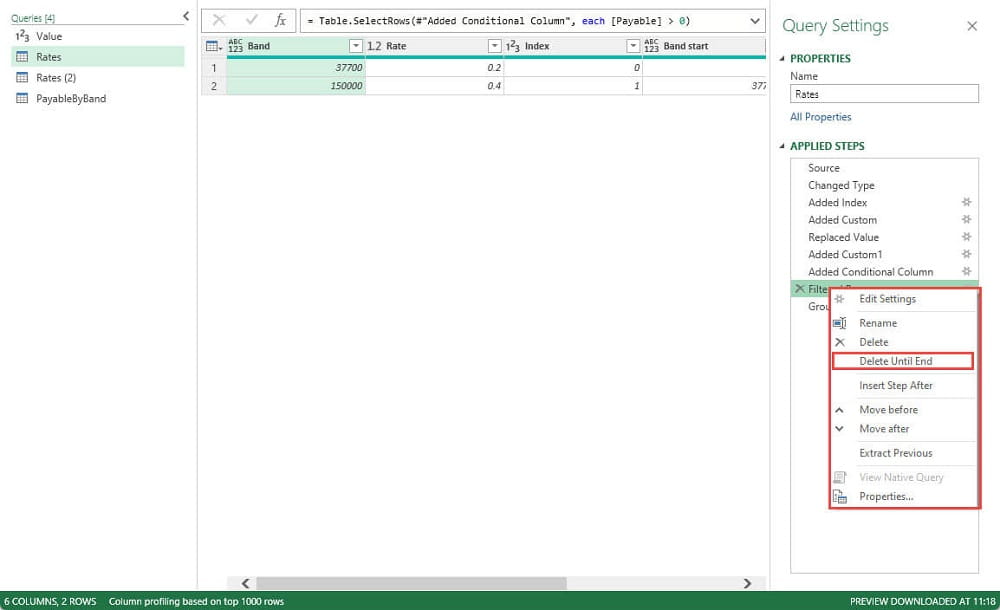Click the table icon in grid corner
This screenshot has width=1000, height=610.
[x=212, y=46]
